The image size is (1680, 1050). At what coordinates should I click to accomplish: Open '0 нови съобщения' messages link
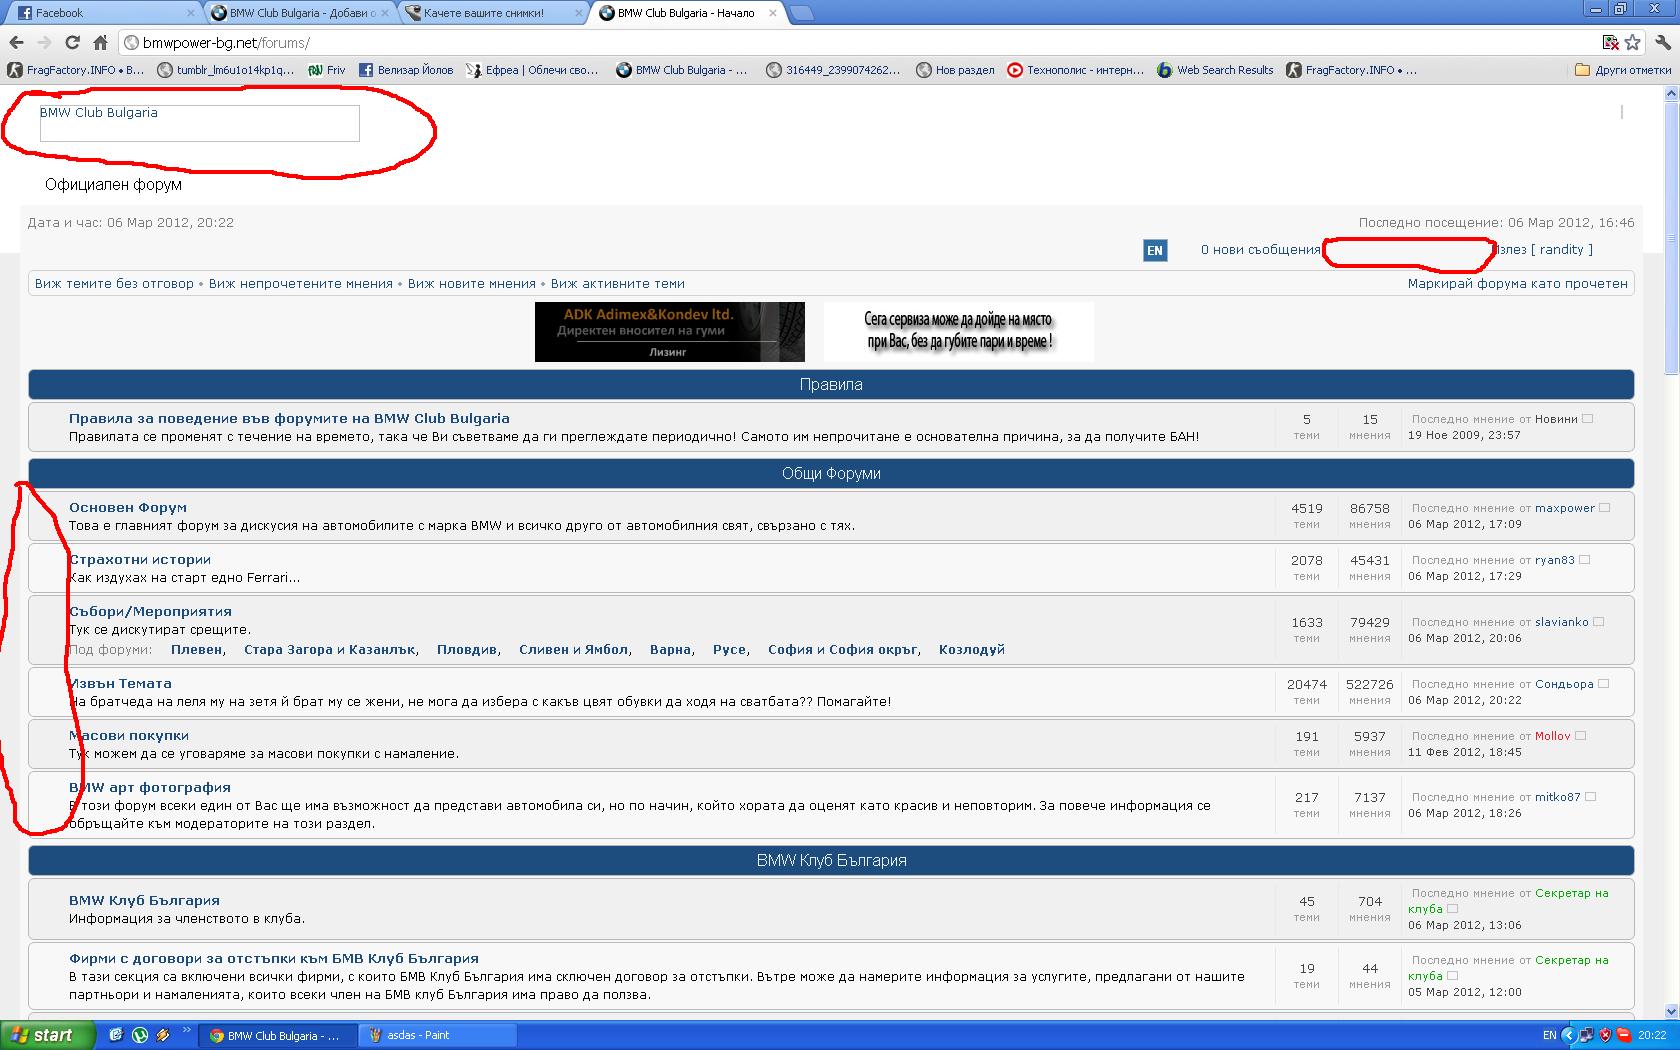[1260, 250]
